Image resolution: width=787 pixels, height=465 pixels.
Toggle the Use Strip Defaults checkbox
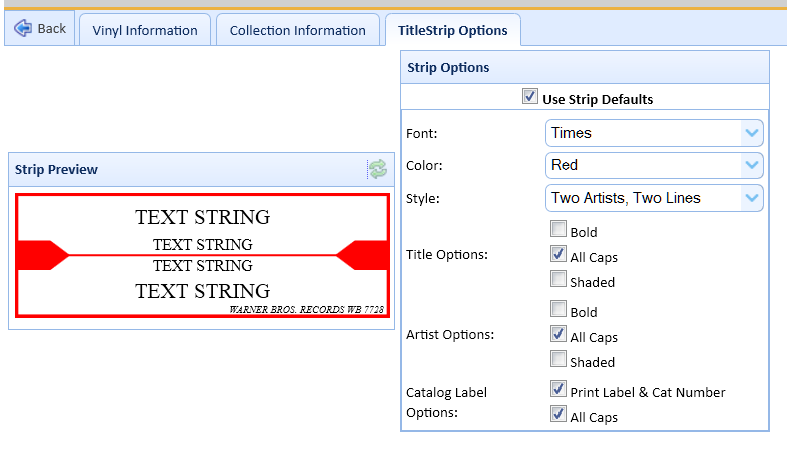click(530, 98)
